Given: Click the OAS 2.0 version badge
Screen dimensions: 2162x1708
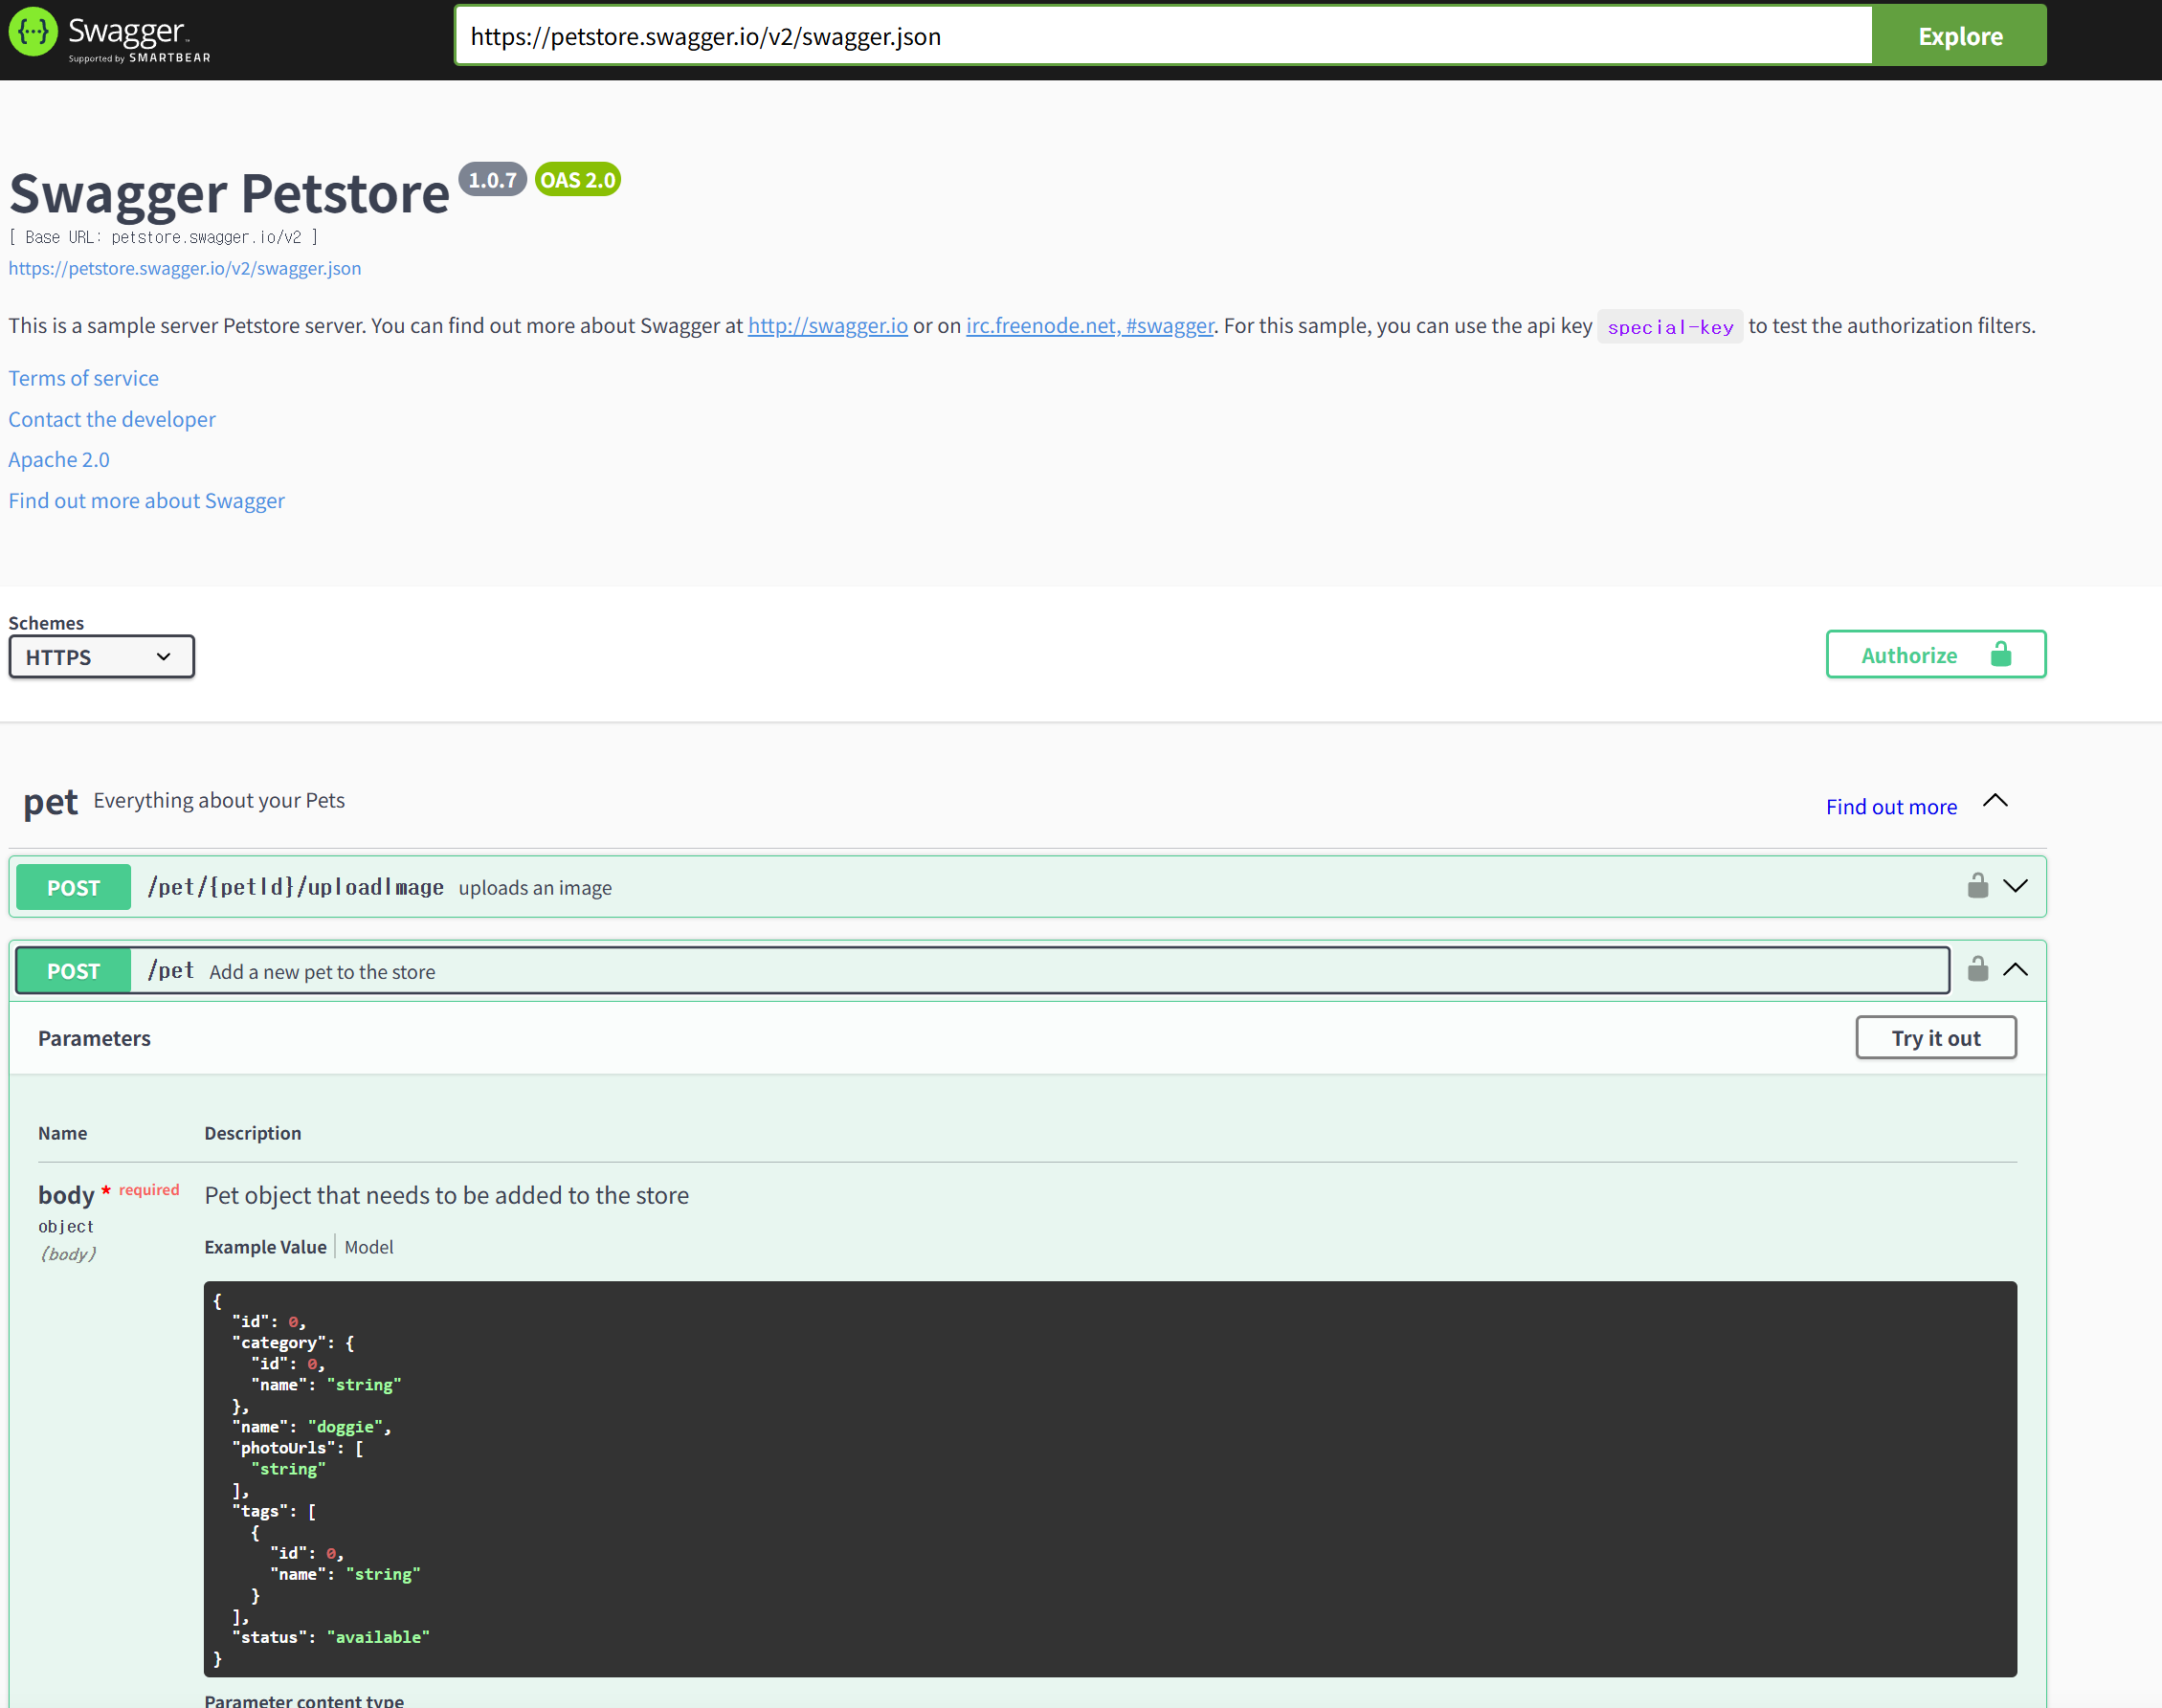Looking at the screenshot, I should click(x=577, y=180).
